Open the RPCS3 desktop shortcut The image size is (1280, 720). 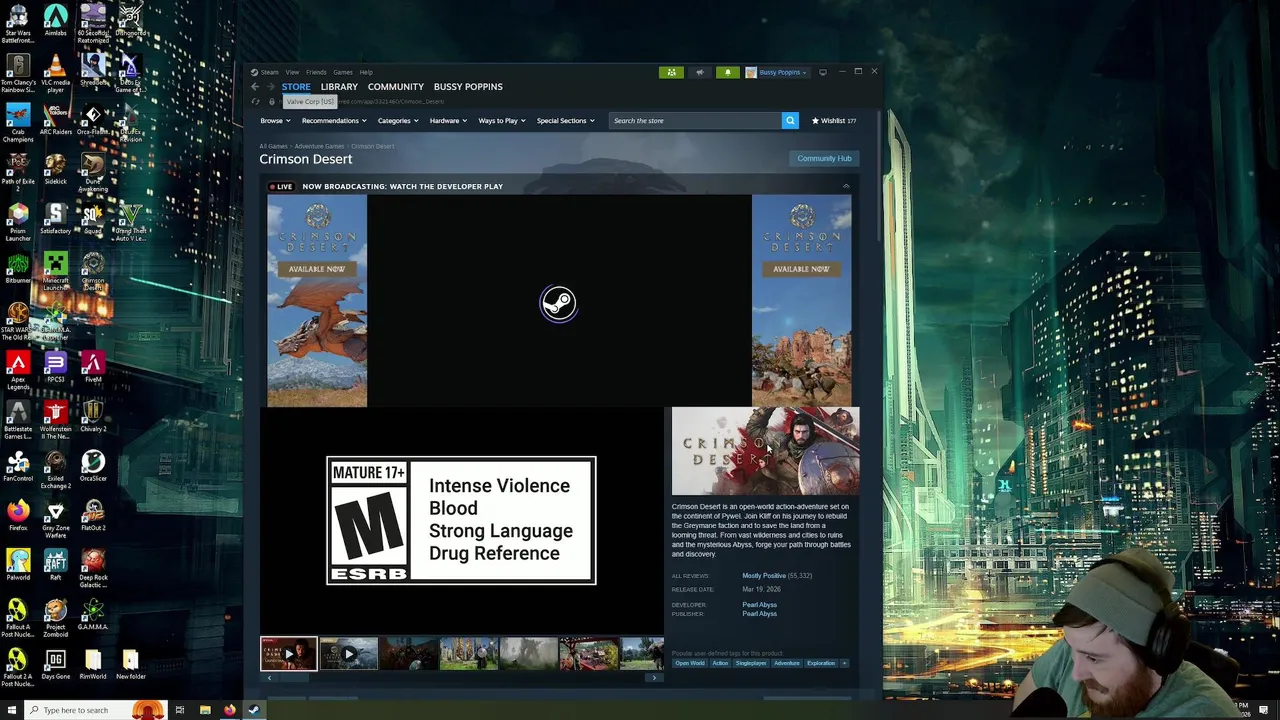coord(56,367)
